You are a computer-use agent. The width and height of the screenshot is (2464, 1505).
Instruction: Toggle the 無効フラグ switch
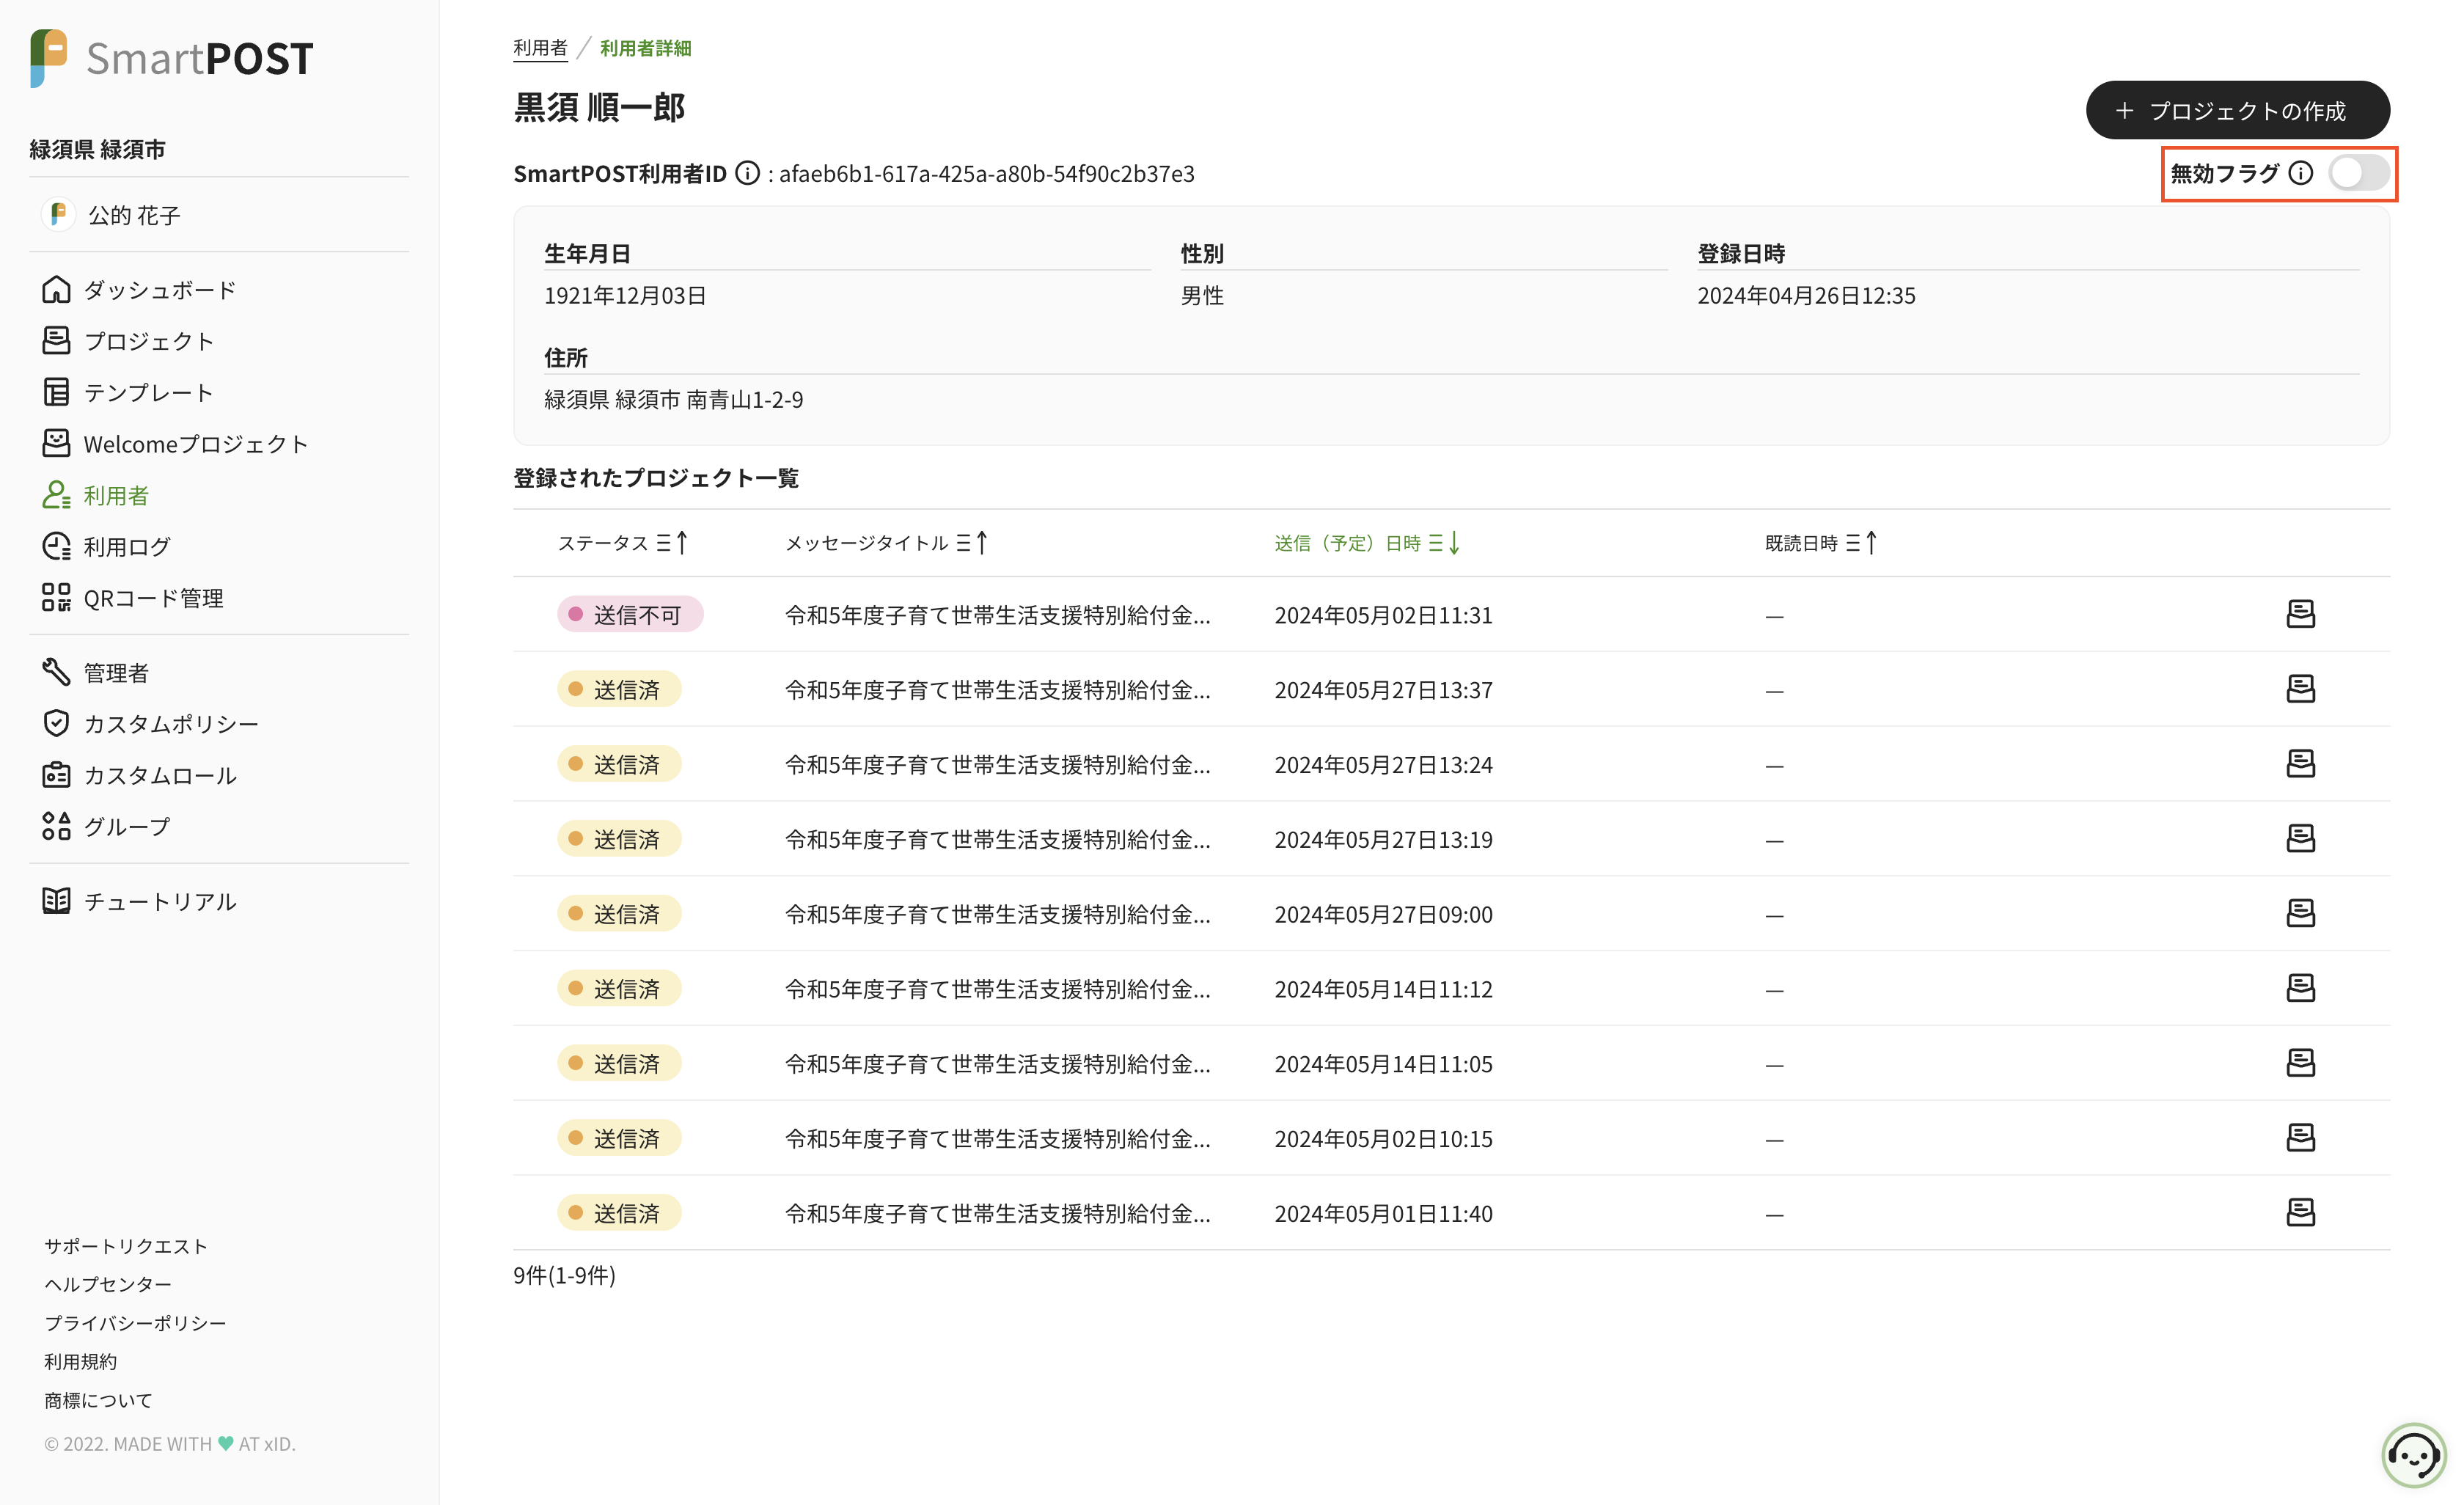click(2358, 173)
